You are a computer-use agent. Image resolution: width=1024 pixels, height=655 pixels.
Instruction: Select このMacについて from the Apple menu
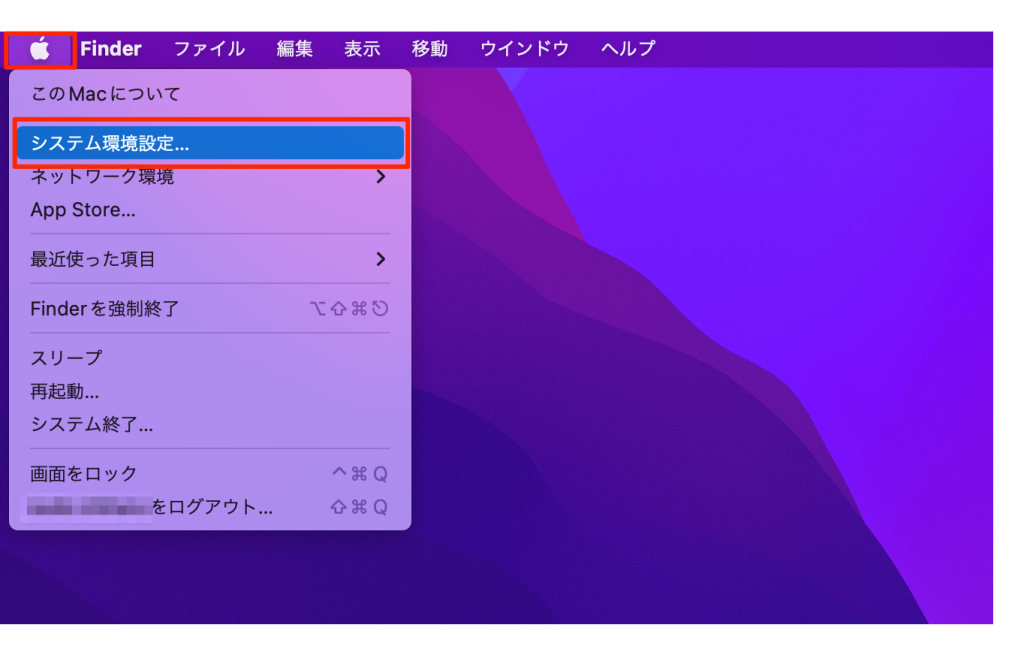105,94
